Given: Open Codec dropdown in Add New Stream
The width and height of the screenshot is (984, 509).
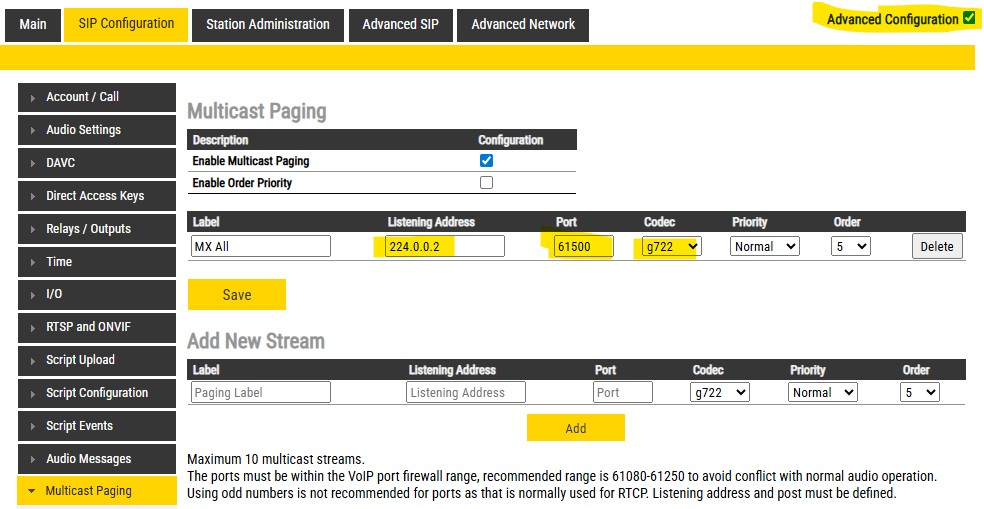Looking at the screenshot, I should 720,393.
